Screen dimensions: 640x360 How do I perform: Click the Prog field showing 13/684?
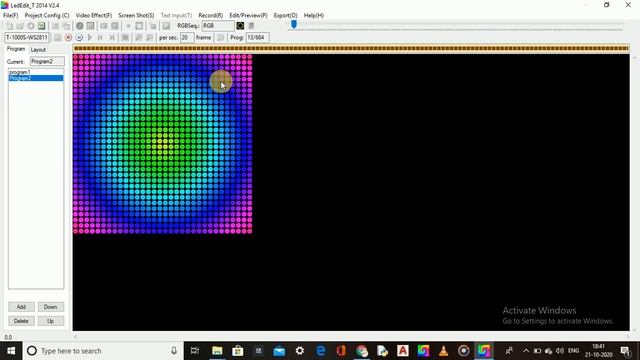257,38
